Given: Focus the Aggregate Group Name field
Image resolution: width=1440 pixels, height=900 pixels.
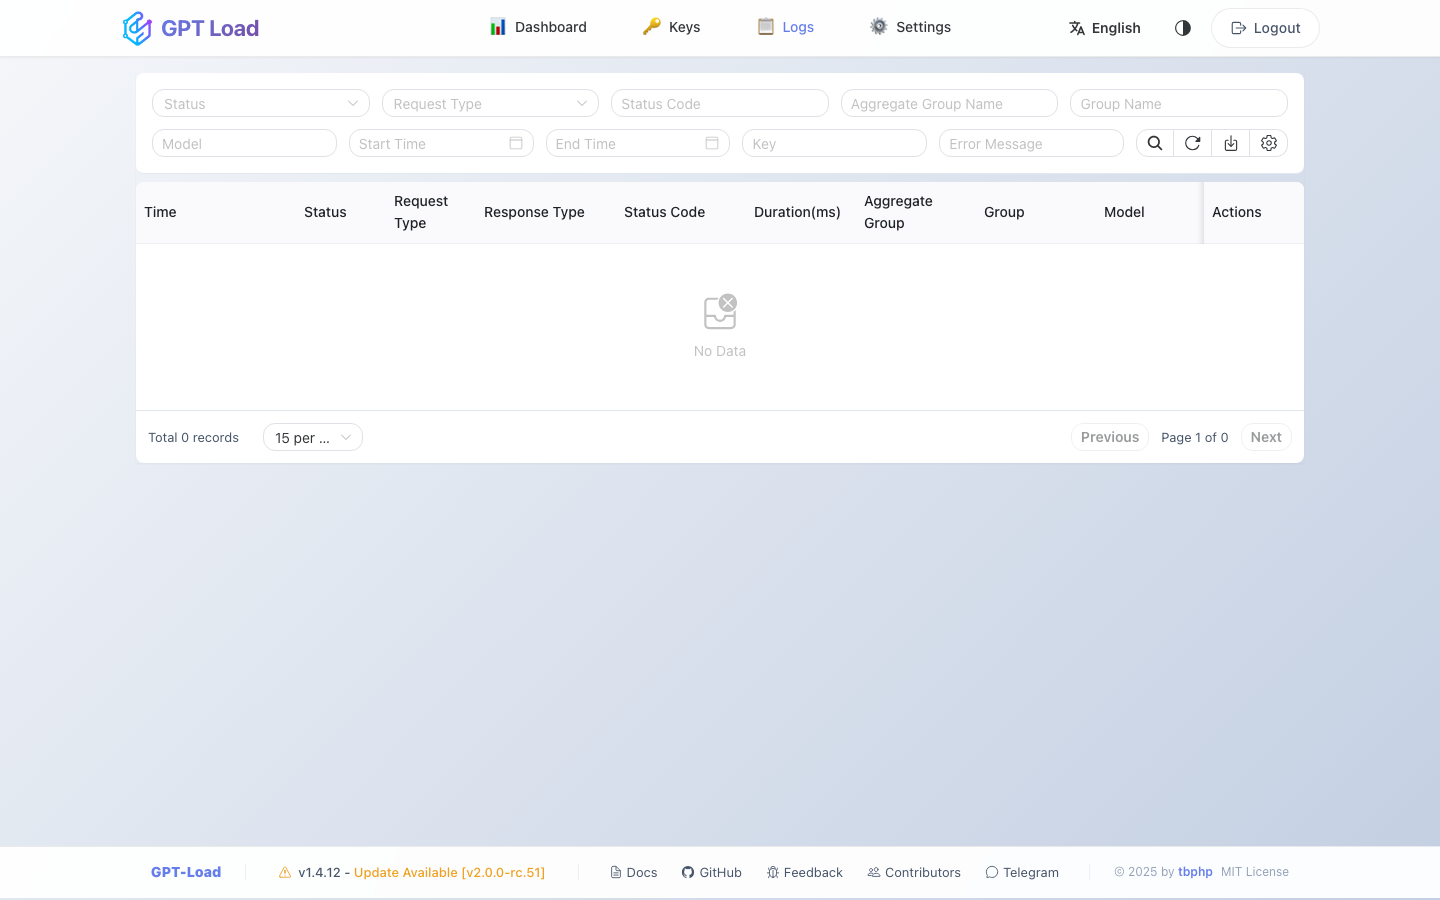Looking at the screenshot, I should pos(949,103).
